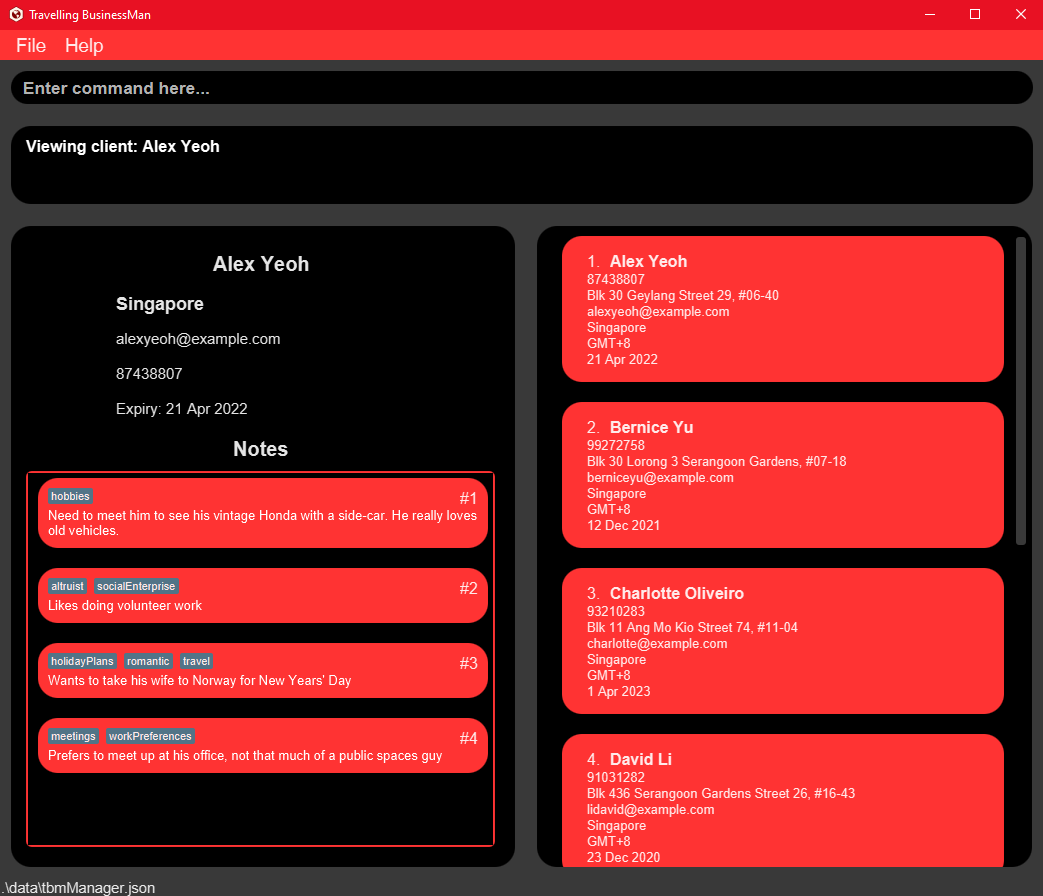Click the travel tag
This screenshot has width=1043, height=896.
tap(196, 661)
